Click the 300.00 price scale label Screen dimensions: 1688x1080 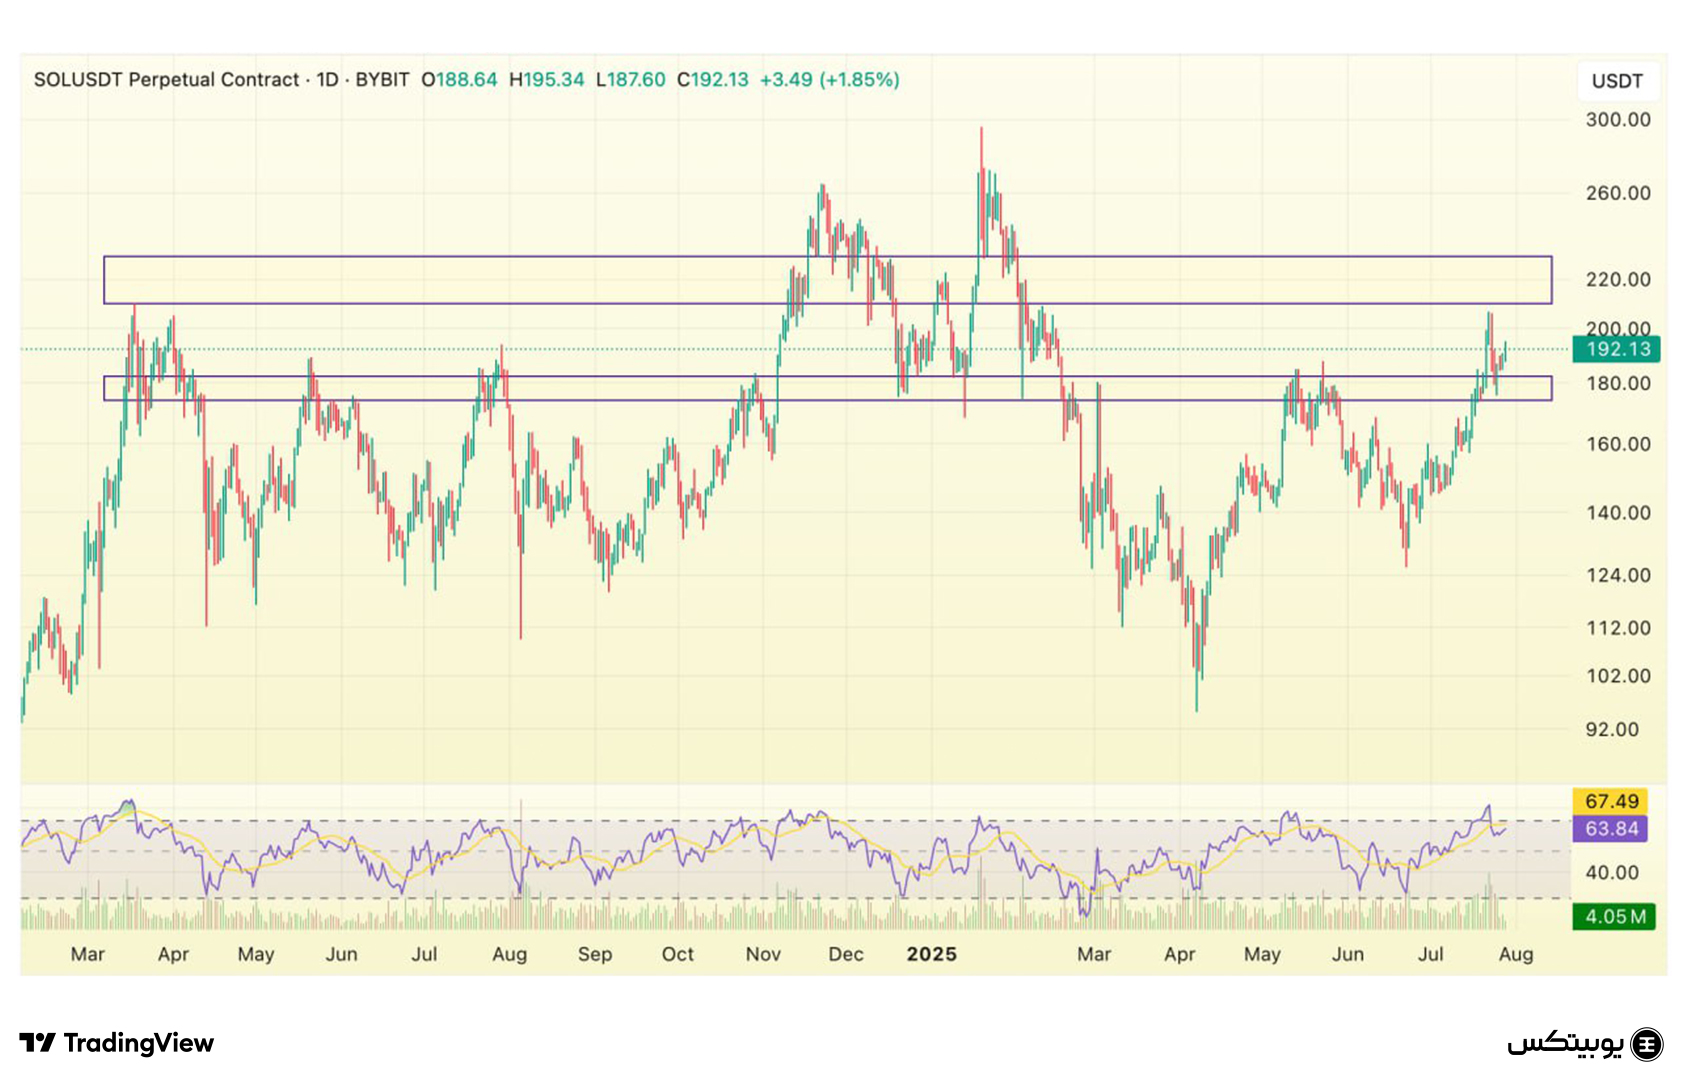pyautogui.click(x=1617, y=120)
